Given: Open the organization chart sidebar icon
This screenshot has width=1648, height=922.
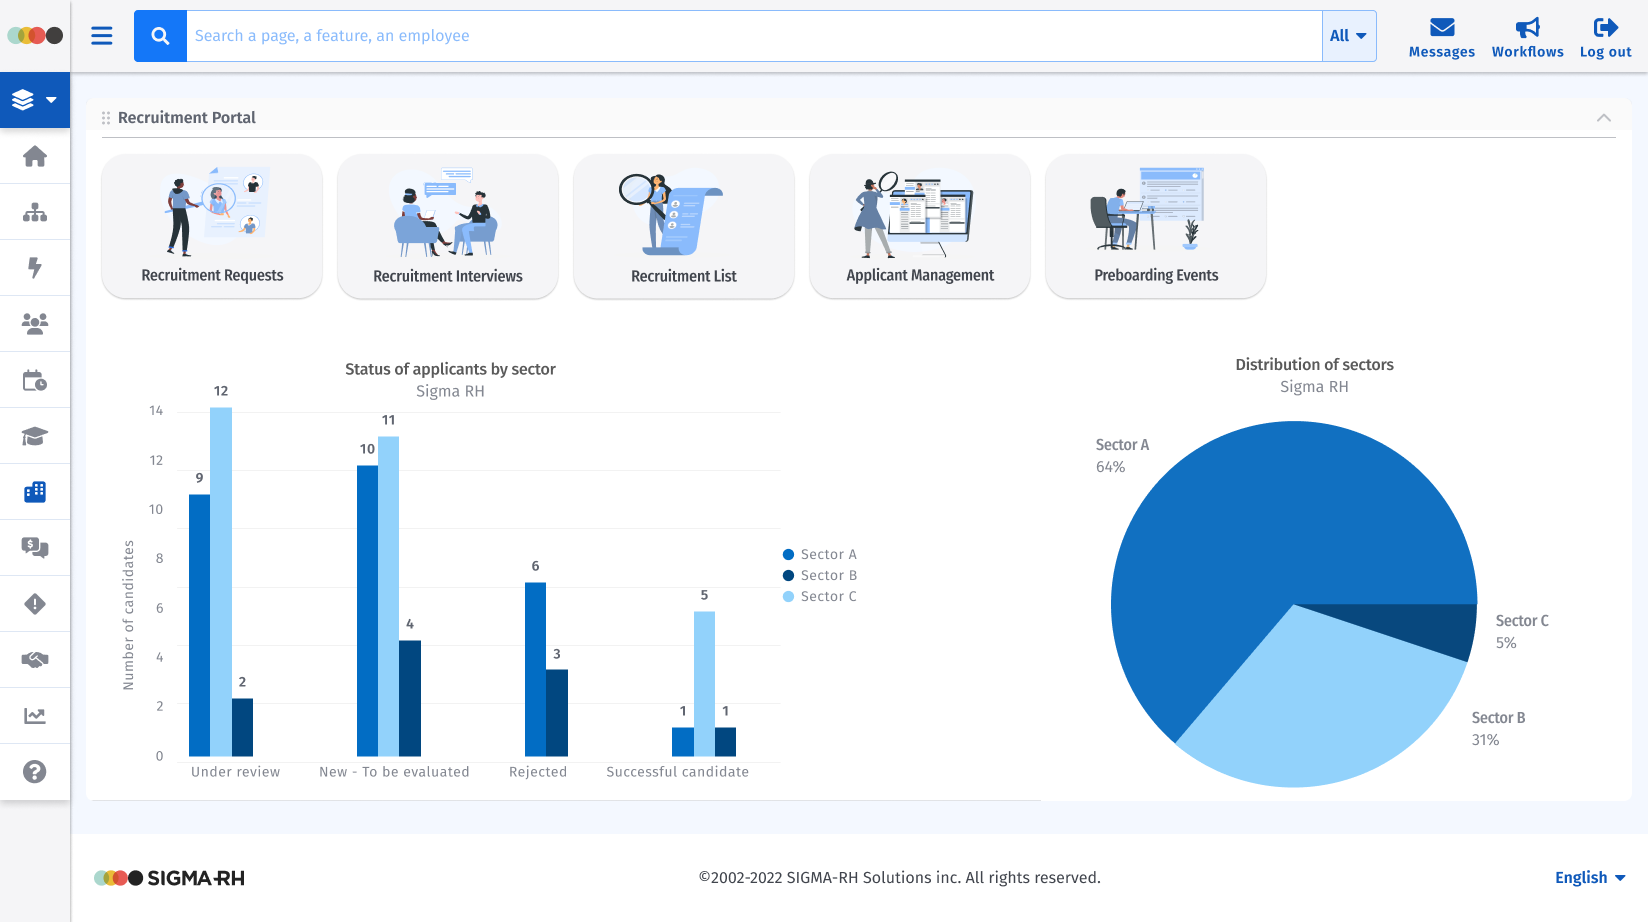Looking at the screenshot, I should coord(35,212).
